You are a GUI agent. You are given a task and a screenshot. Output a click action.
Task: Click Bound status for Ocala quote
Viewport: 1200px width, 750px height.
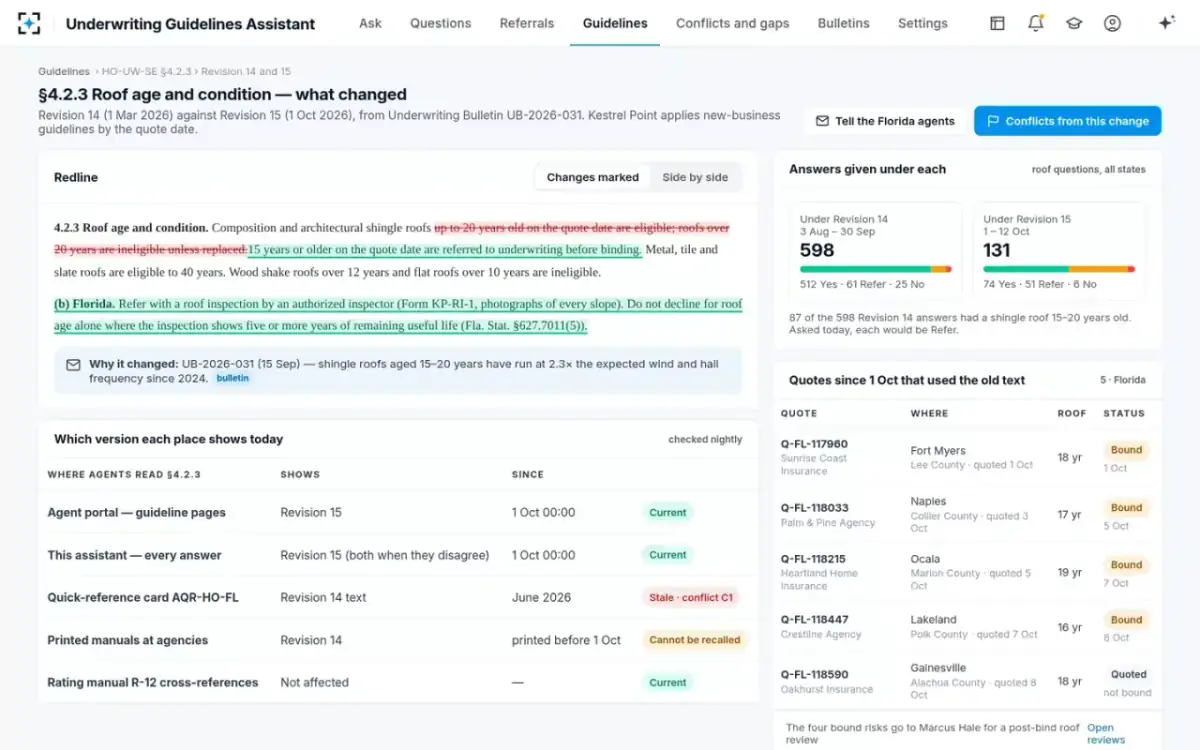click(x=1126, y=565)
